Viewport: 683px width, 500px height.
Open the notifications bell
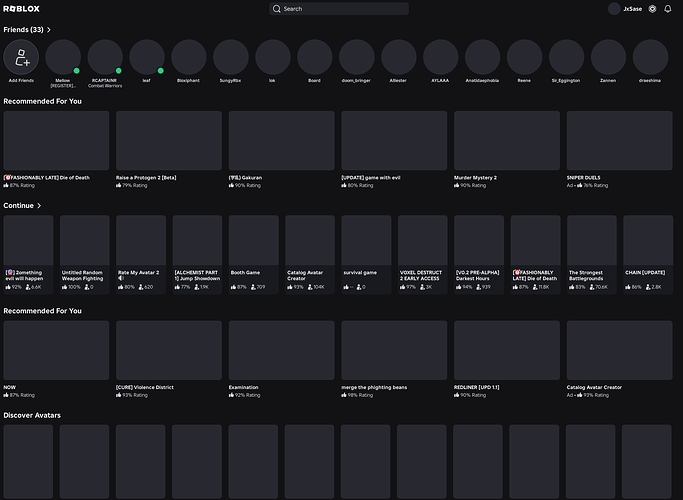[668, 9]
